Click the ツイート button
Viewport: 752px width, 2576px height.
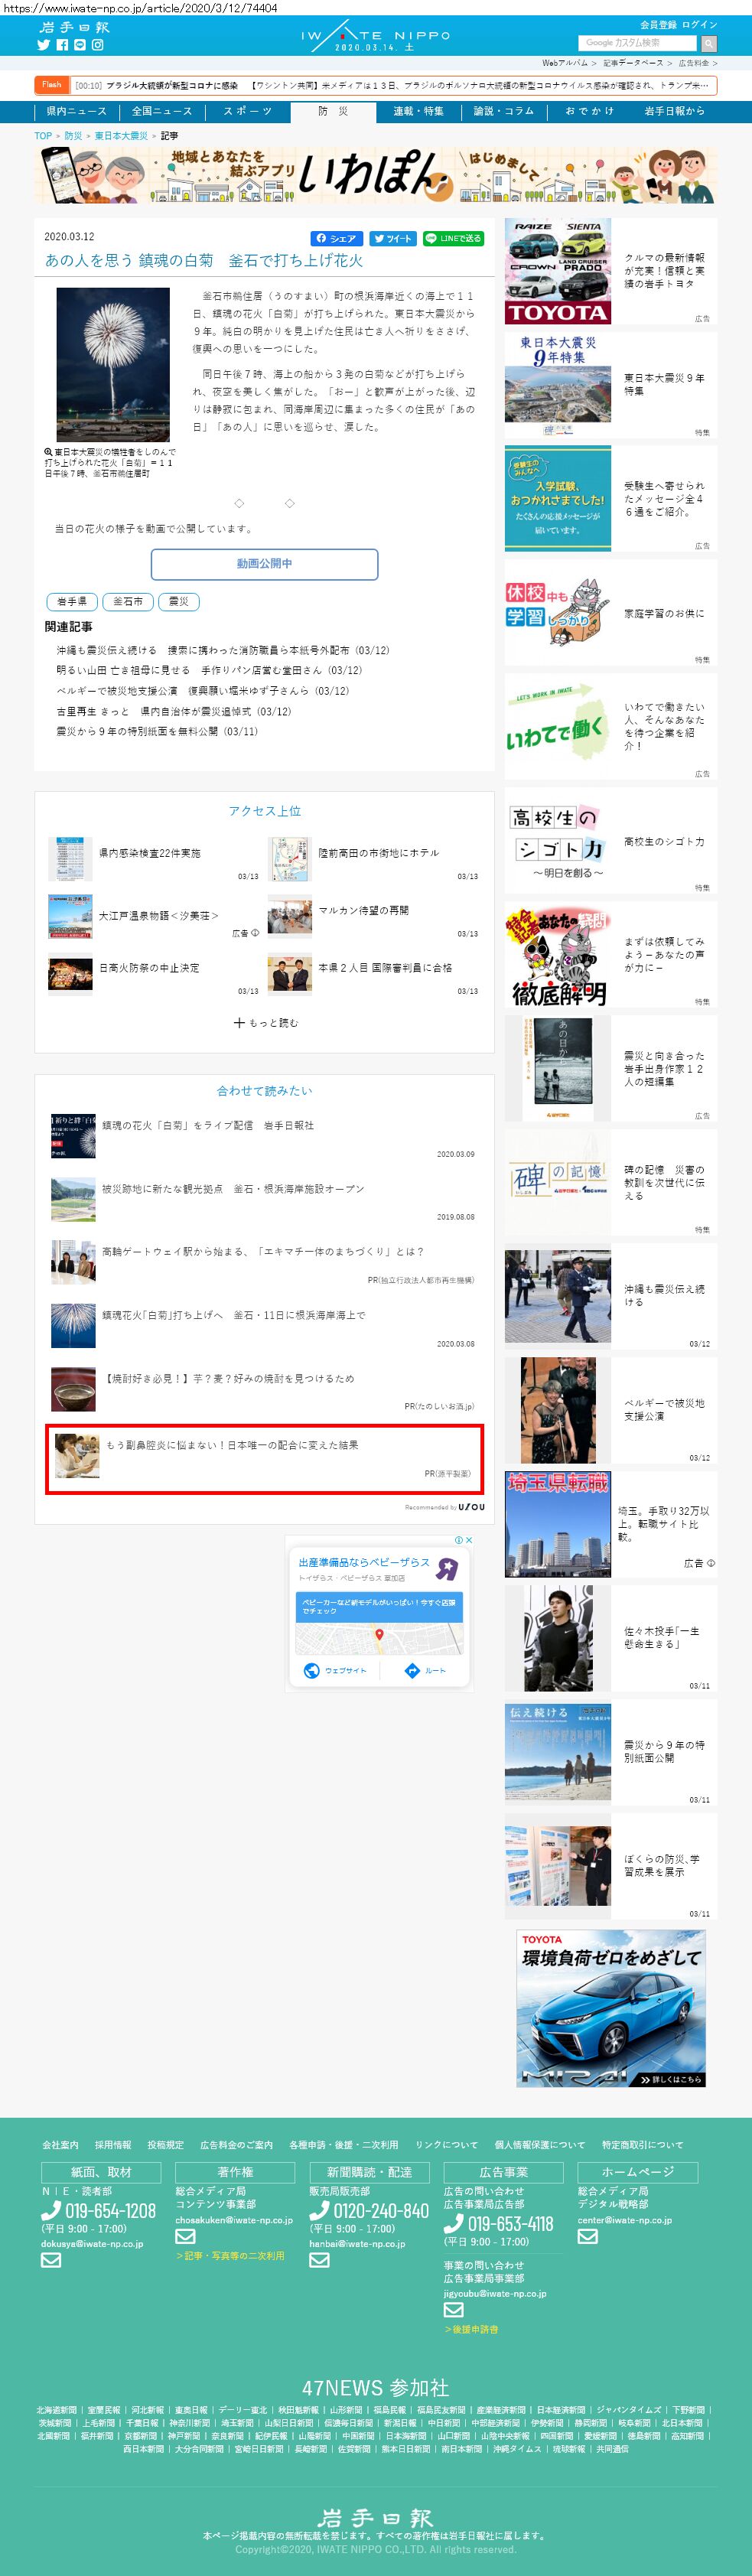[392, 238]
